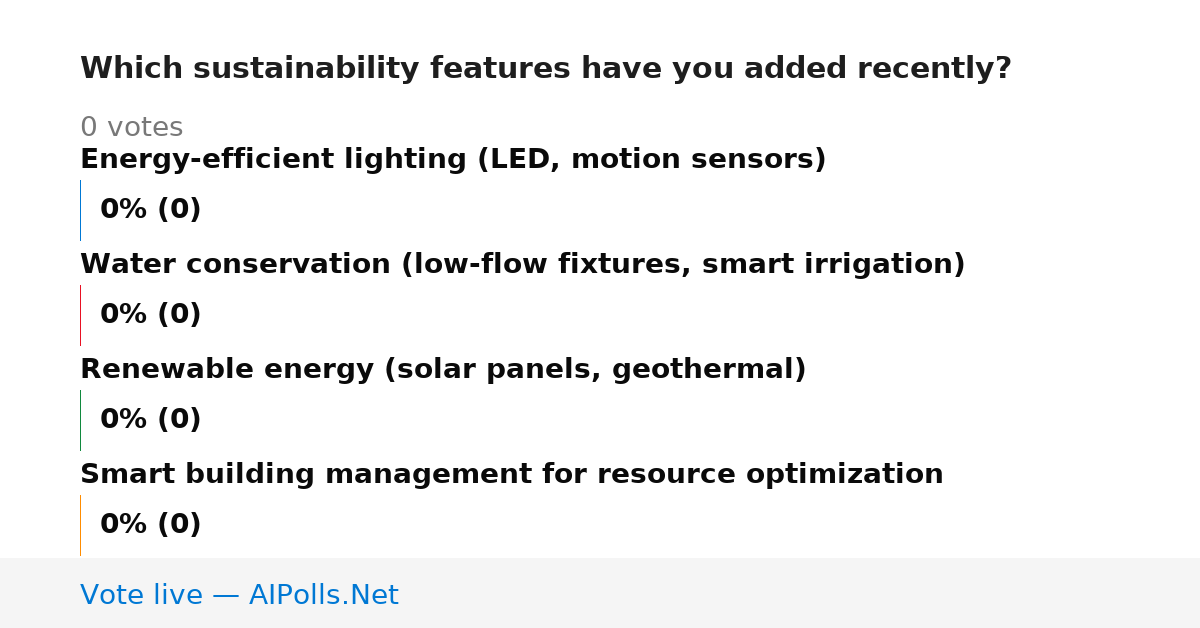Pick Renewable energy (solar panels, geothermal) option

point(443,370)
